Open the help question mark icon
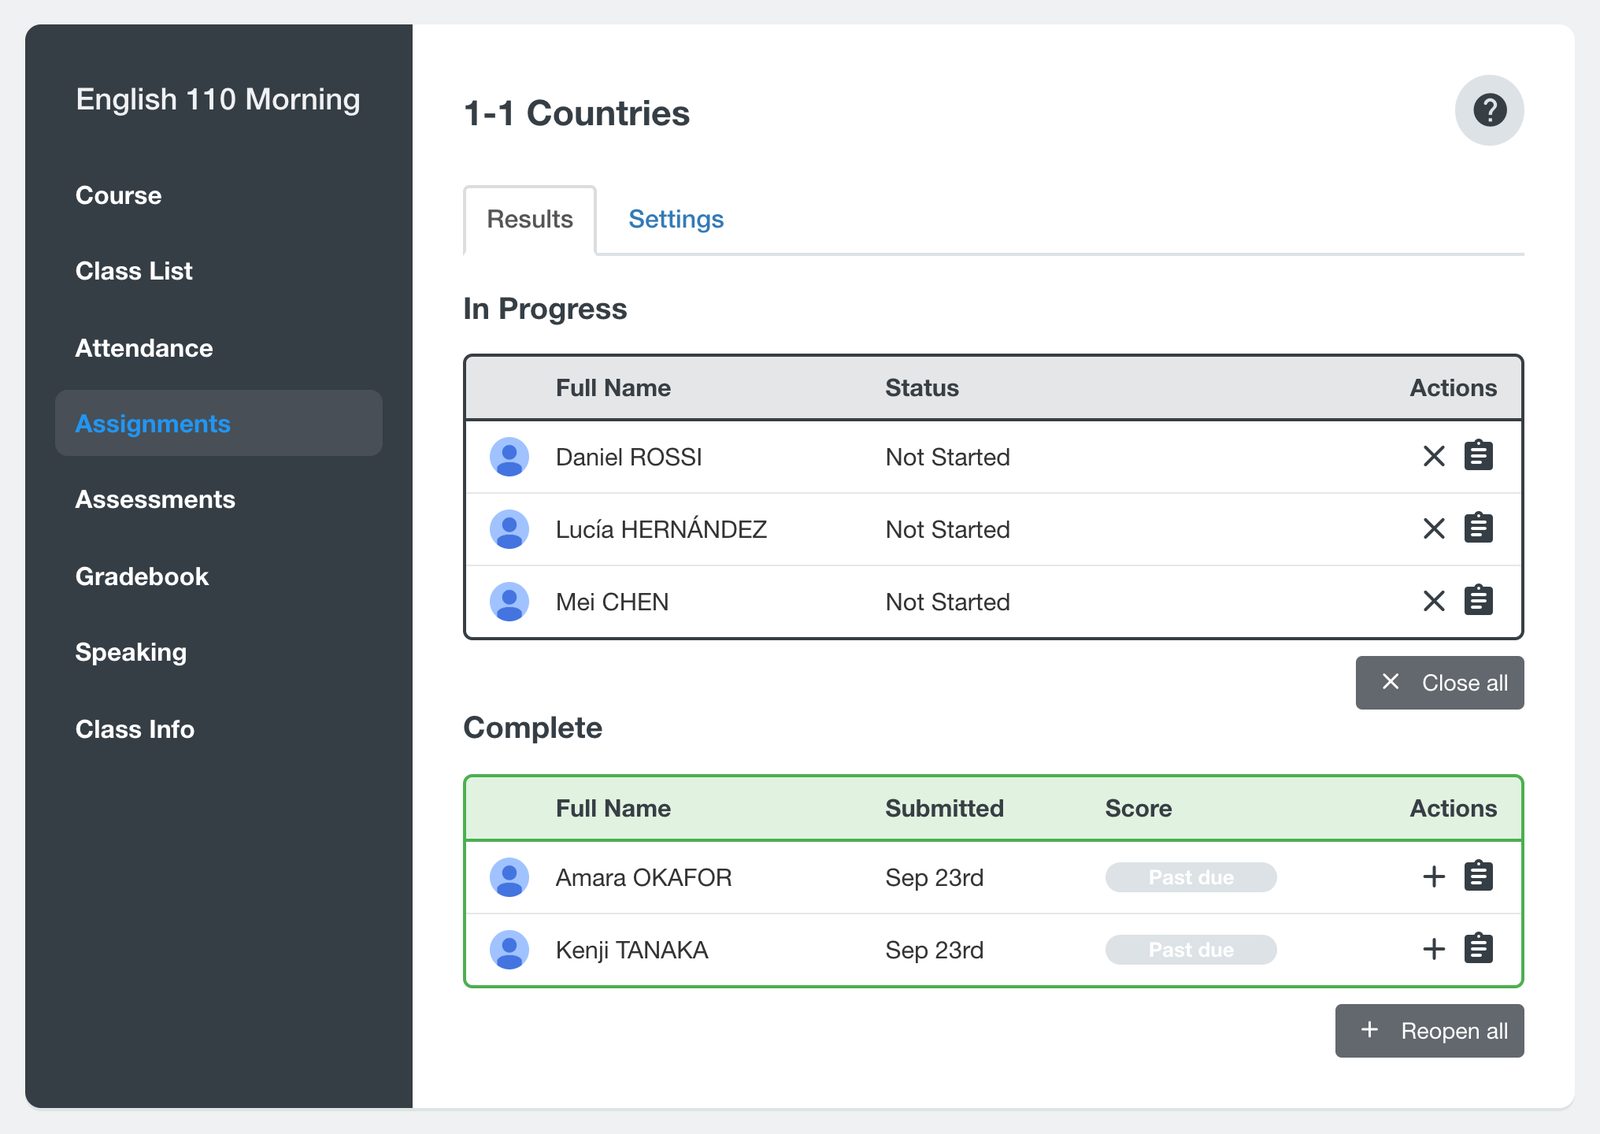 (1489, 110)
